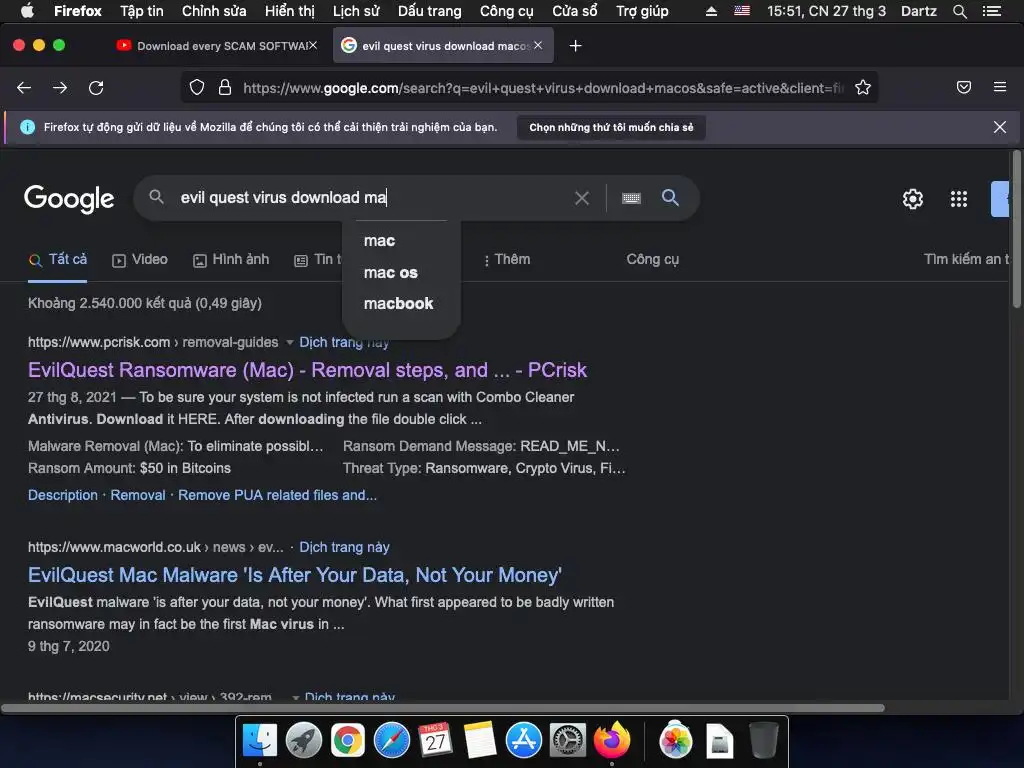This screenshot has height=768, width=1024.
Task: Open 'EvilQuest Ransomware (Mac) - Removal steps' result
Action: coord(307,370)
